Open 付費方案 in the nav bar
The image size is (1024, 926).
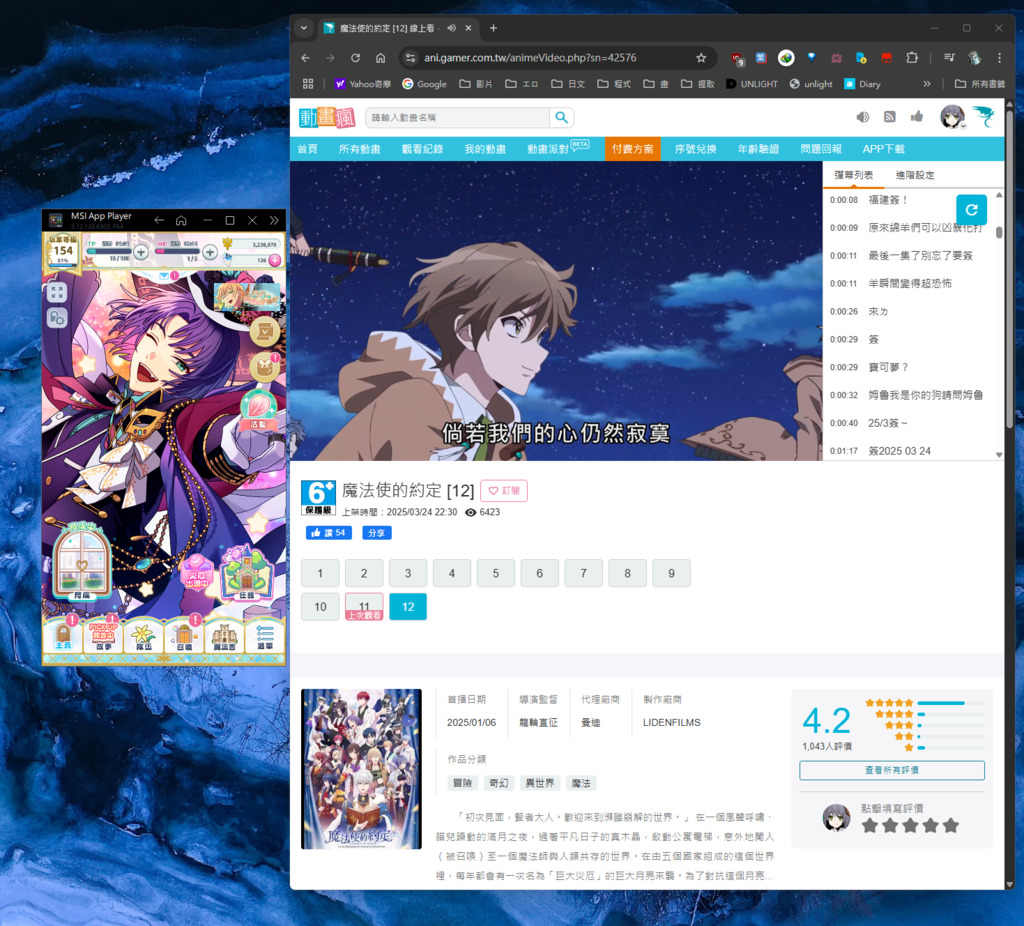632,149
